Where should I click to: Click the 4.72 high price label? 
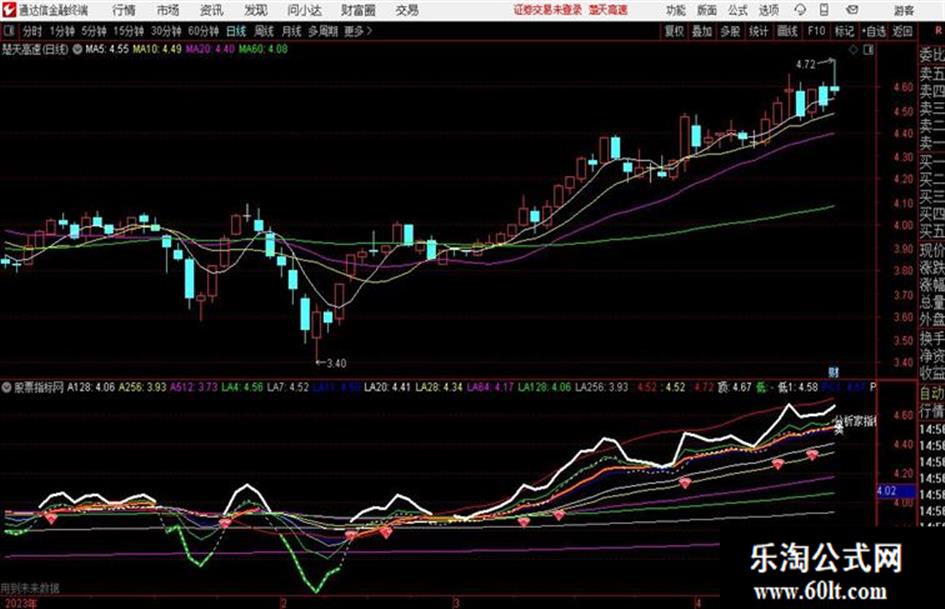(806, 65)
